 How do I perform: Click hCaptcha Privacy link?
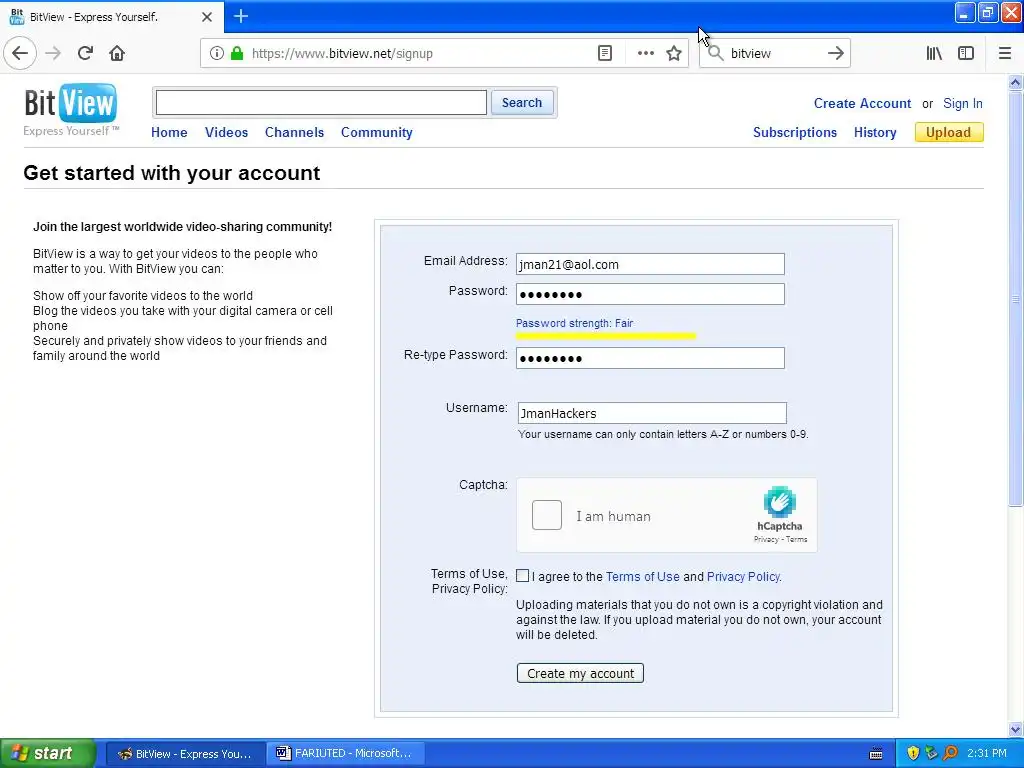pos(765,539)
